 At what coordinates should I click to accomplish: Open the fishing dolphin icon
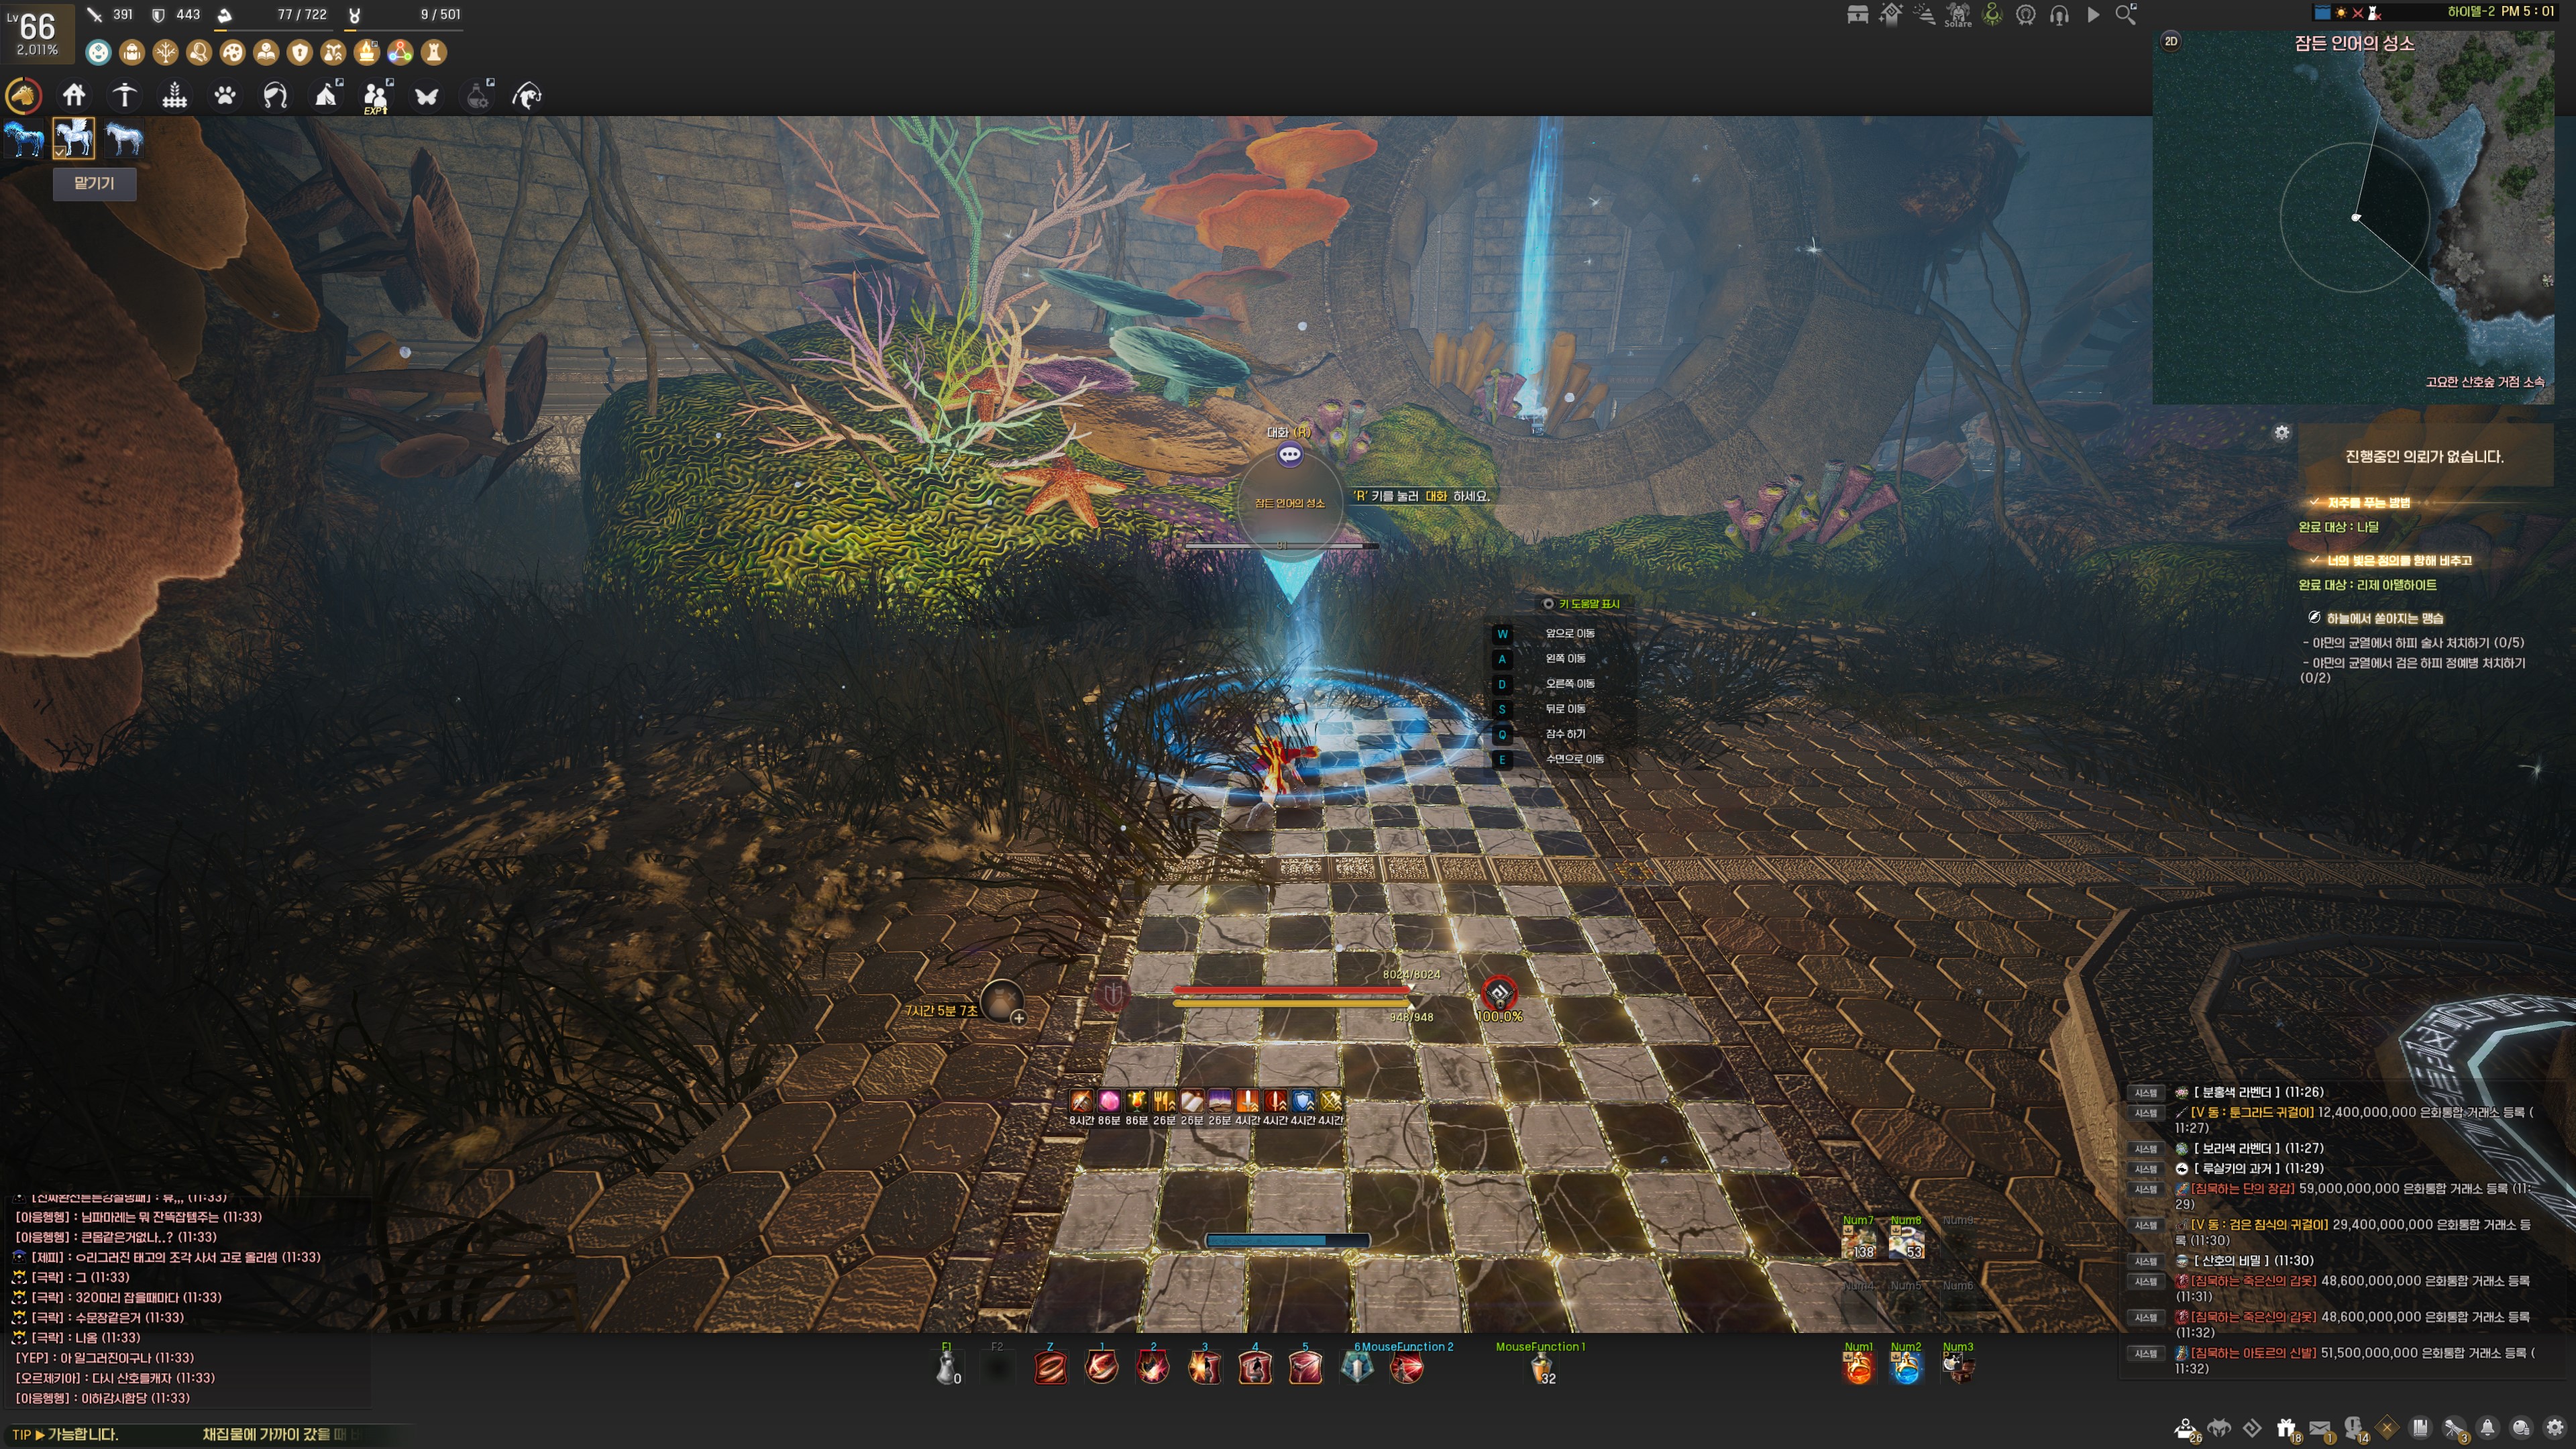coord(527,96)
